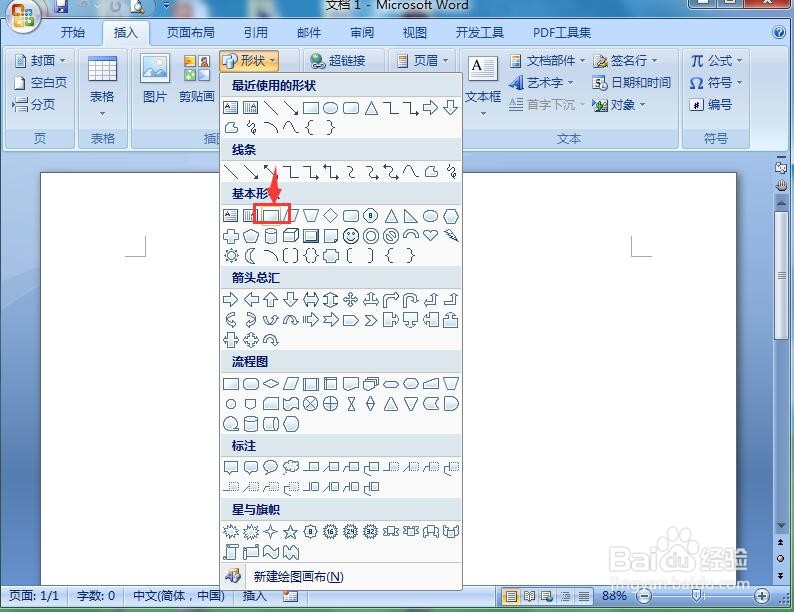The image size is (794, 612).
Task: Select the lightning bolt shape
Action: coord(451,235)
